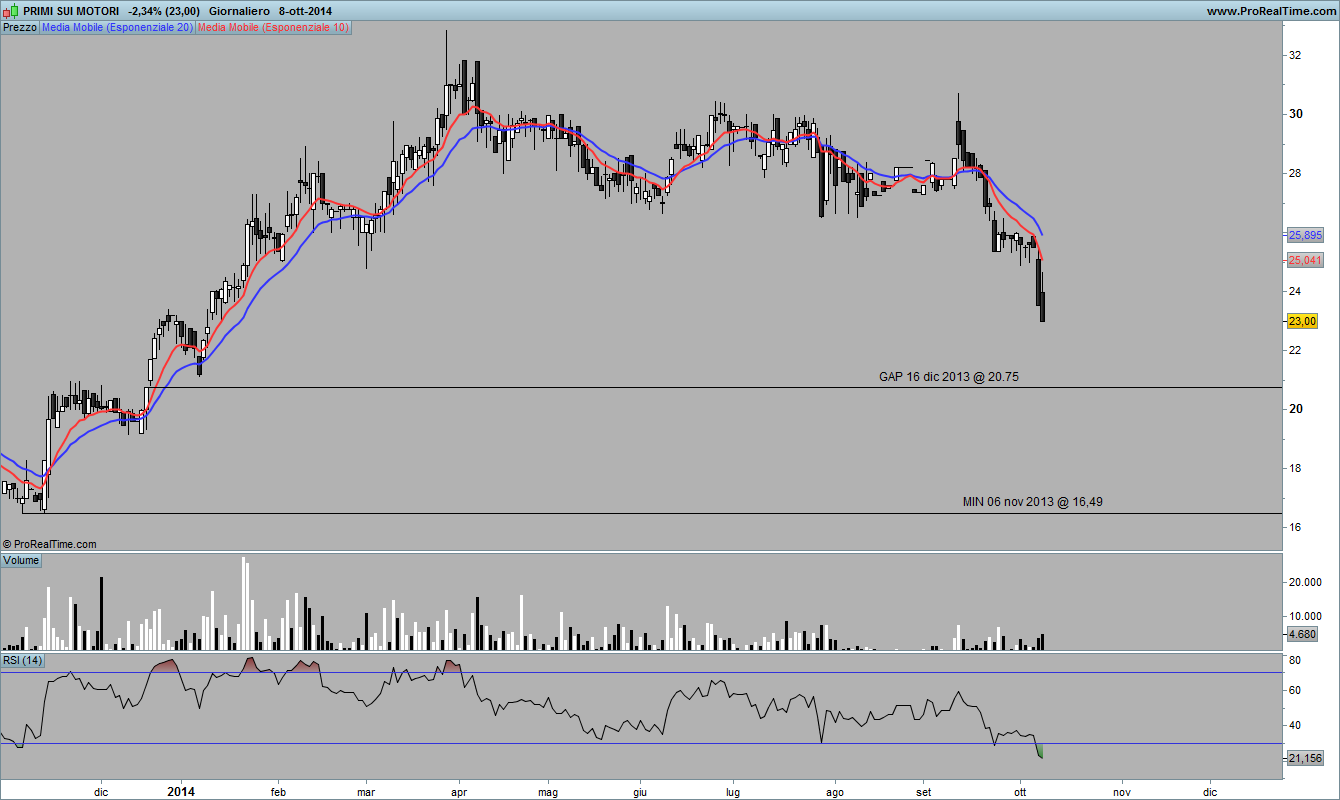Image resolution: width=1340 pixels, height=800 pixels.
Task: Click the 32 level on price axis
Action: coord(1294,55)
